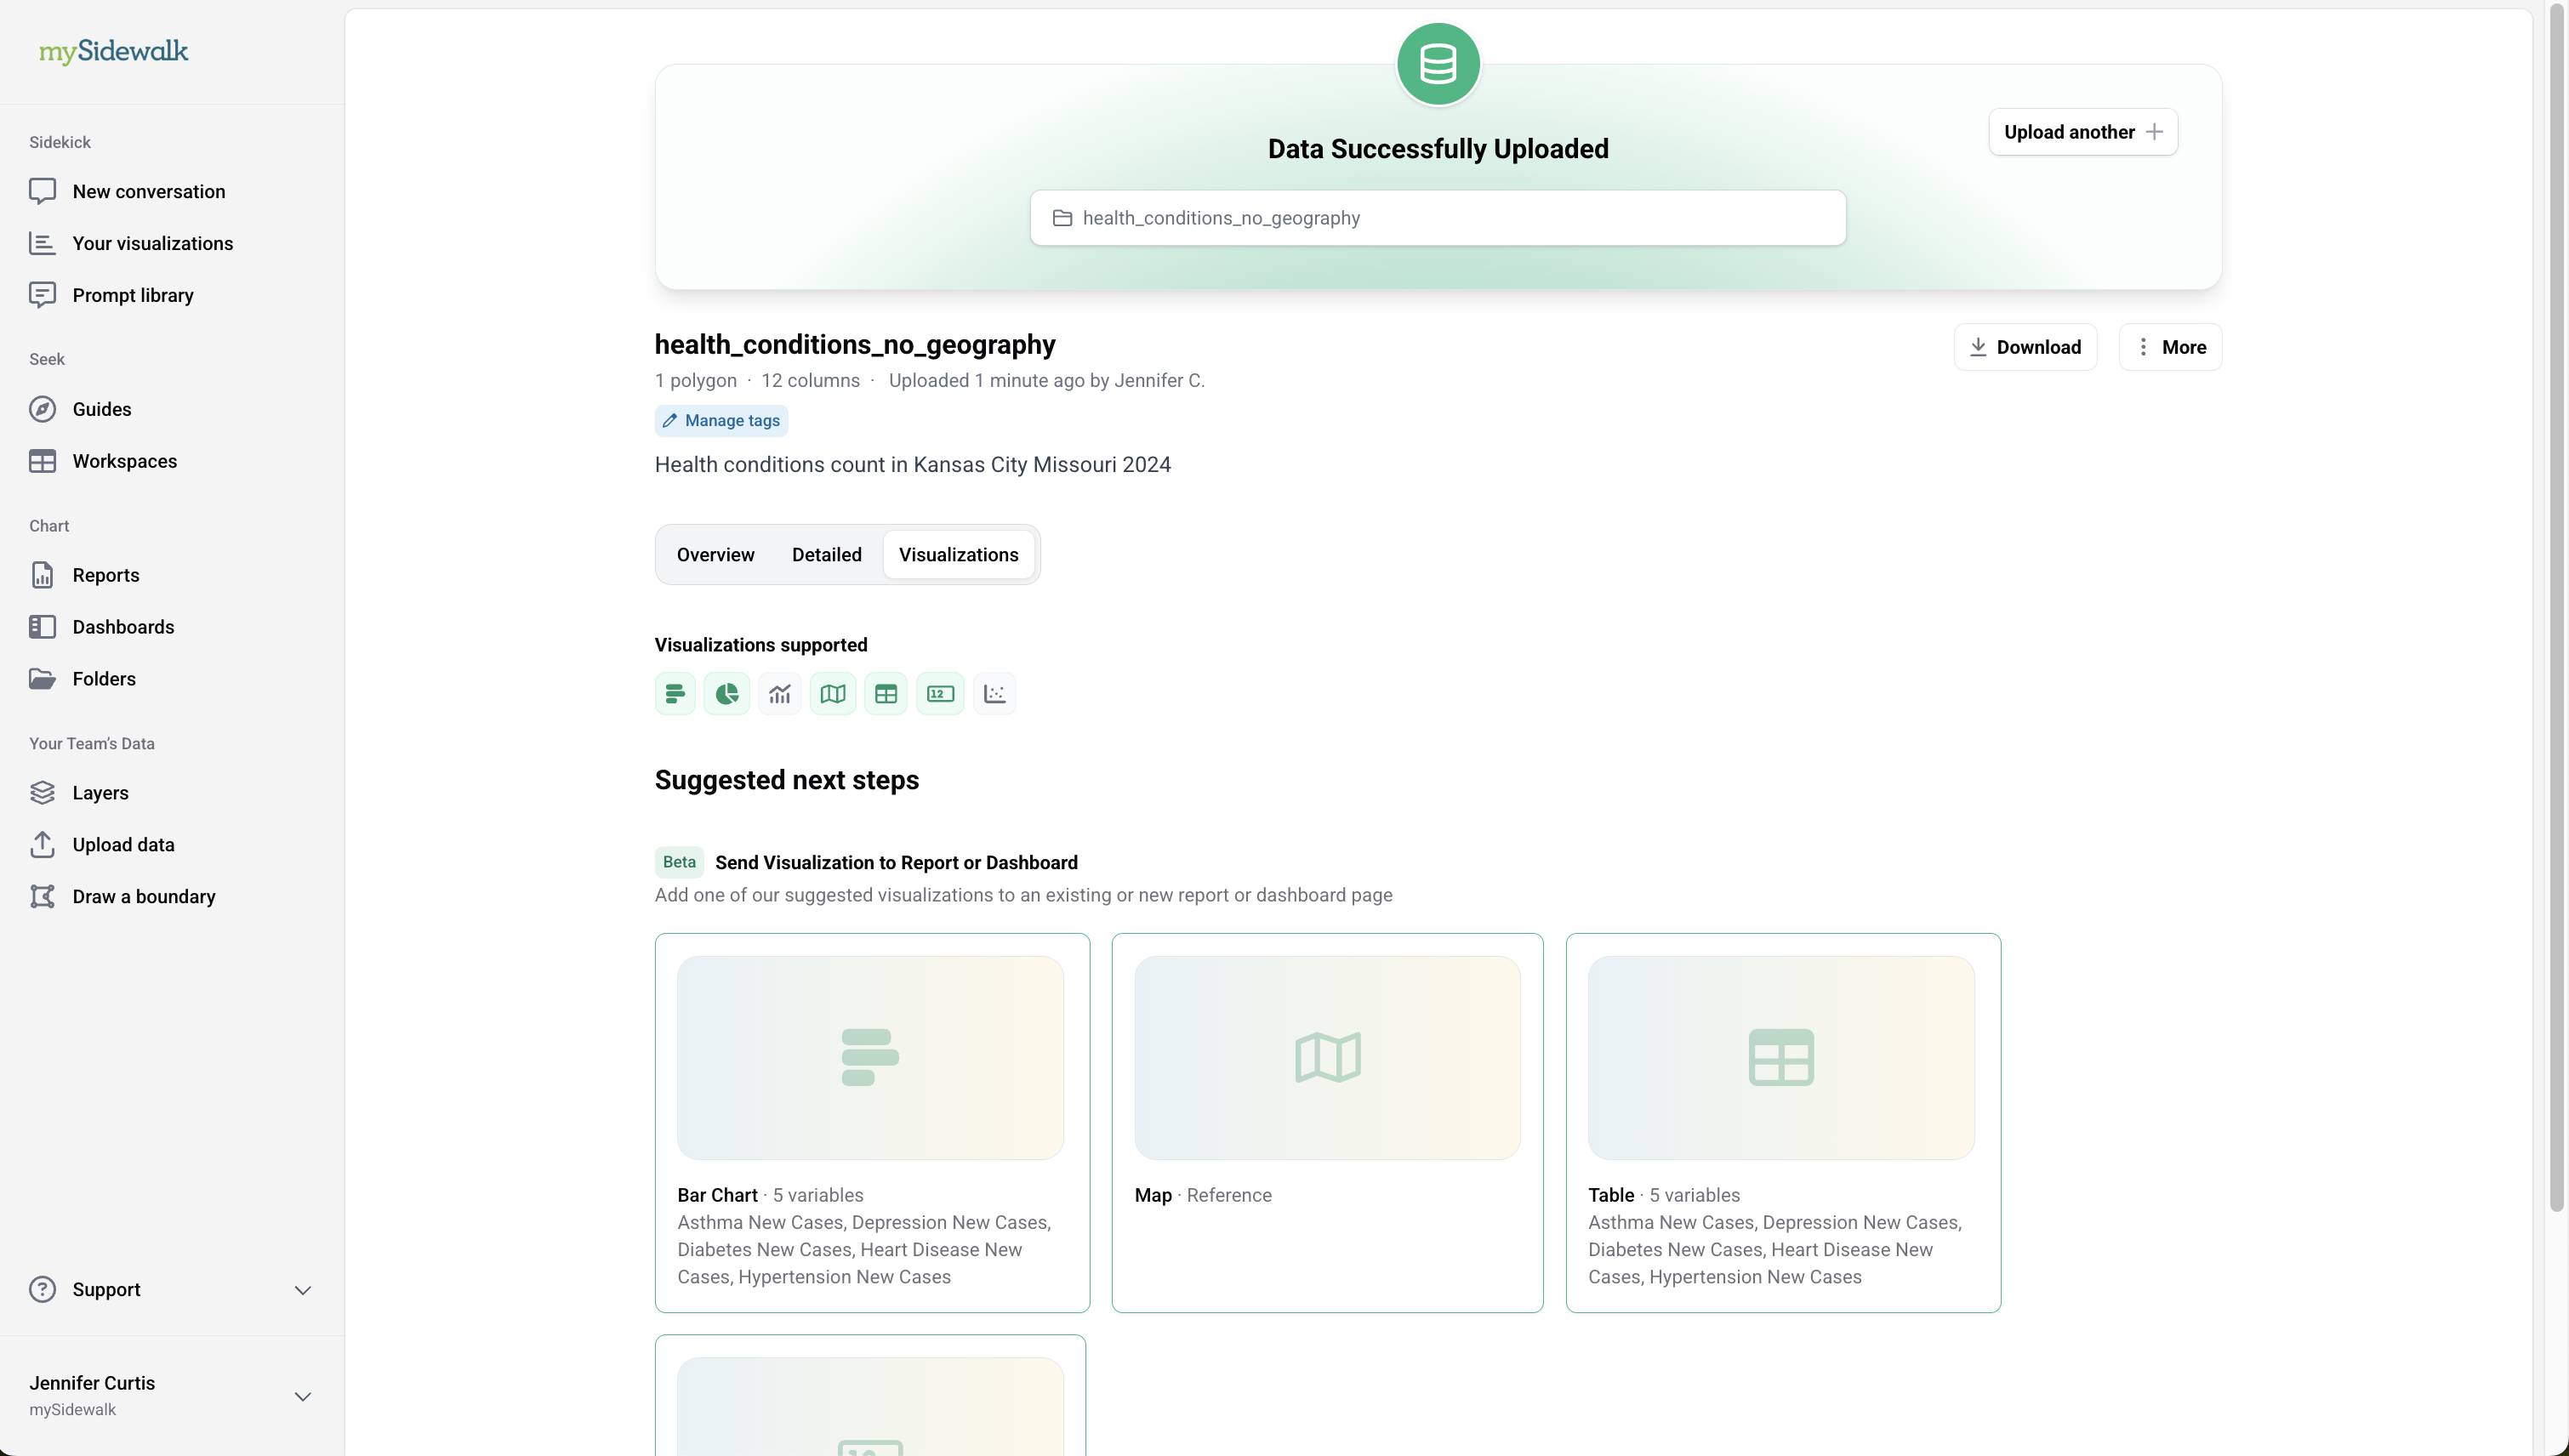Open Draw a boundary in sidebar
Screen dimensions: 2569x1456
click(x=143, y=896)
